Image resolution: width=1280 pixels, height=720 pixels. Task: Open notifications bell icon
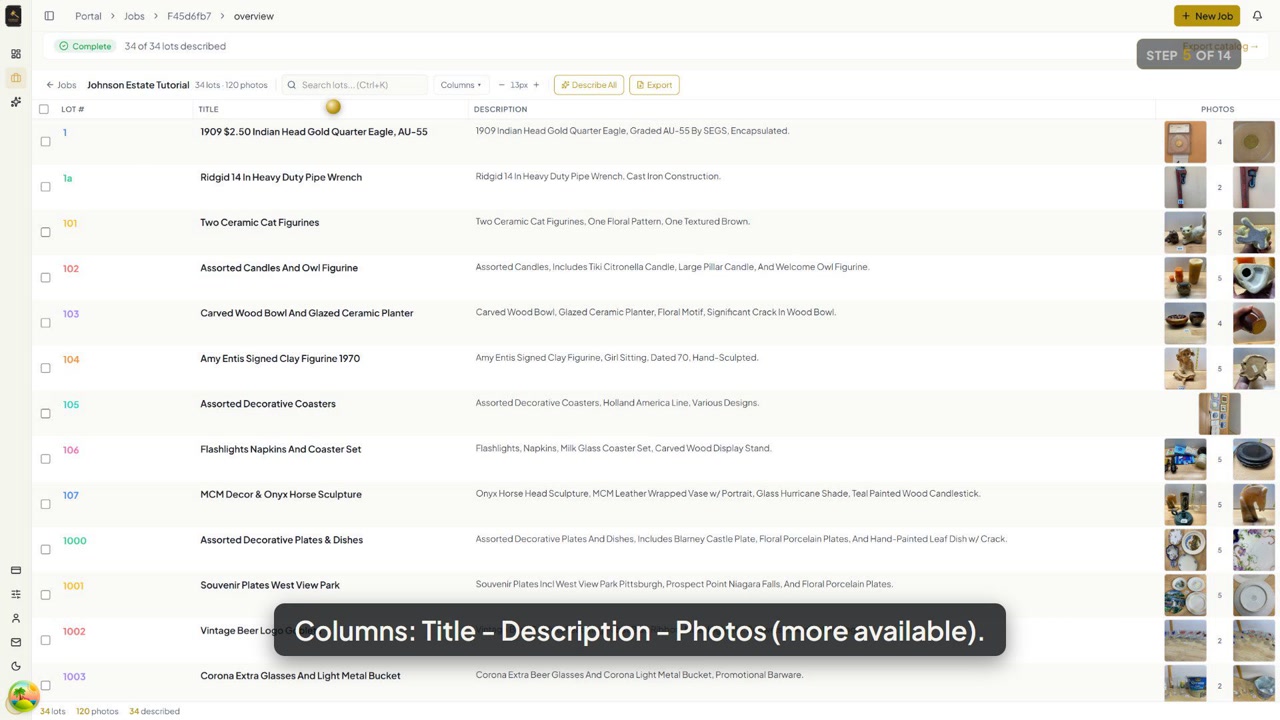[x=1257, y=16]
